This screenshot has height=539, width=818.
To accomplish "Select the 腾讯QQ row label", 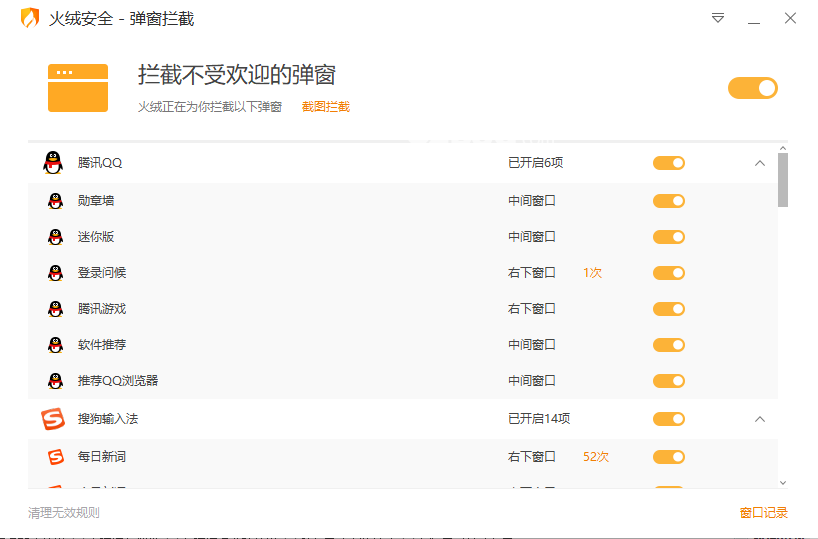I will (100, 163).
